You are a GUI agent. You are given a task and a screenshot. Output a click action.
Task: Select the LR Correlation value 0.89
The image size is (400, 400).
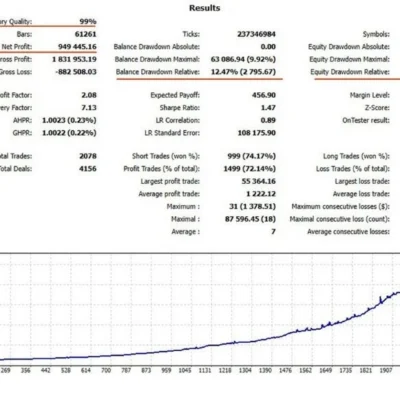coord(268,120)
